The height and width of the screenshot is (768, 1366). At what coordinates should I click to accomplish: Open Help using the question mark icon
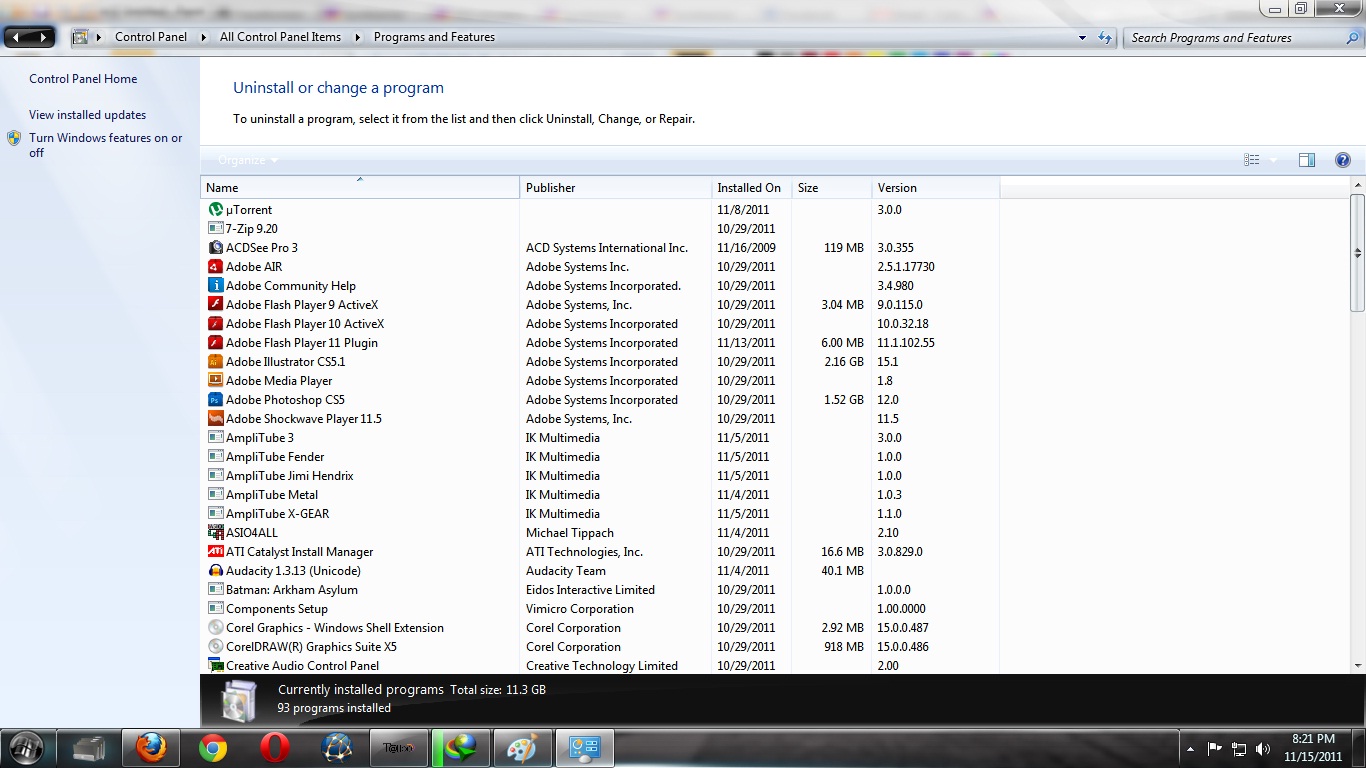pyautogui.click(x=1342, y=159)
